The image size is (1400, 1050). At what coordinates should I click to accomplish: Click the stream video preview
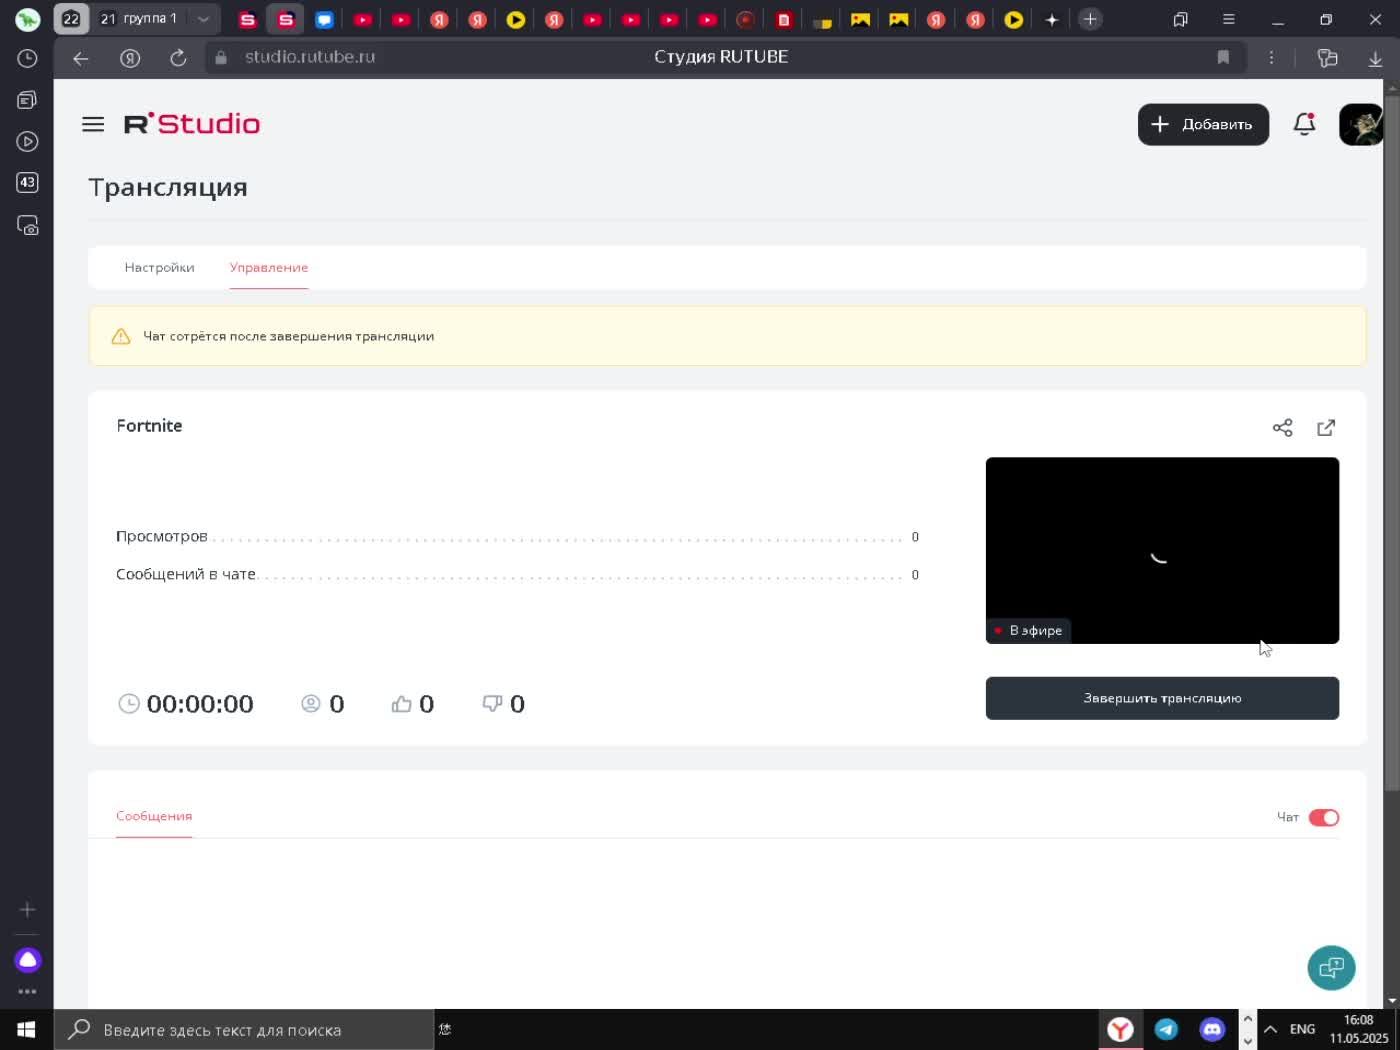pyautogui.click(x=1162, y=551)
